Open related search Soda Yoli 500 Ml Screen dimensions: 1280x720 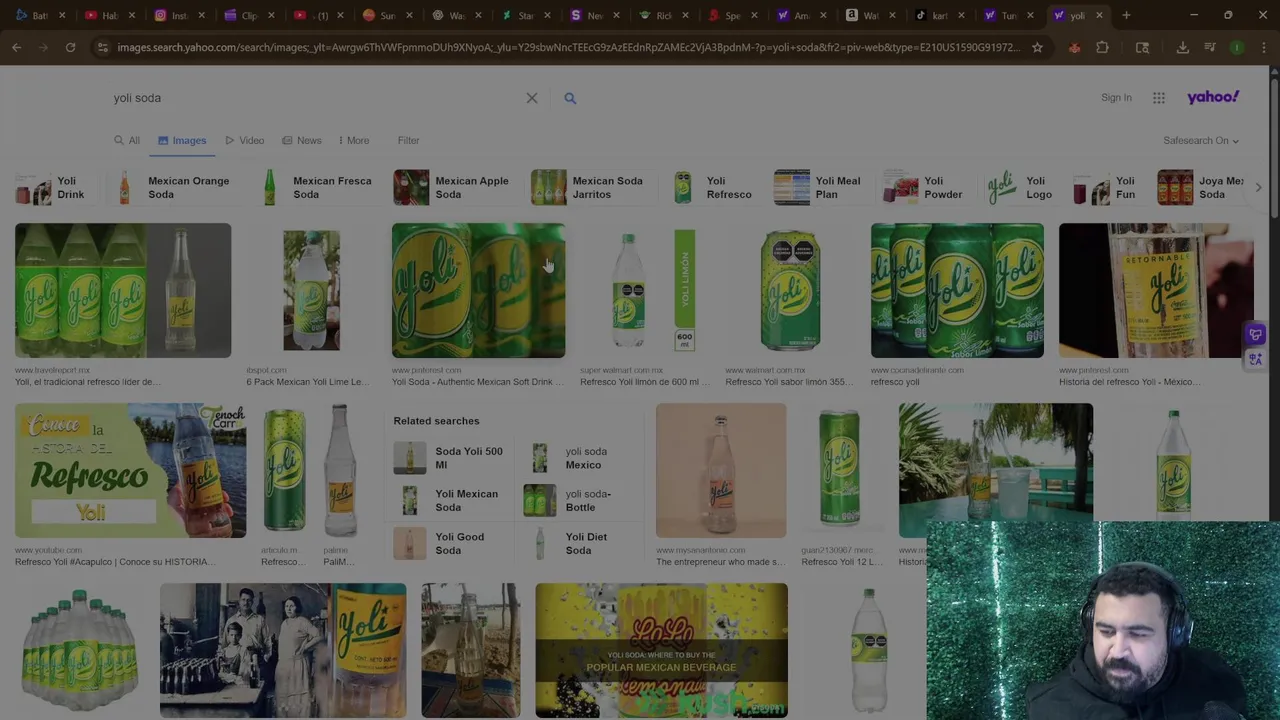point(451,458)
